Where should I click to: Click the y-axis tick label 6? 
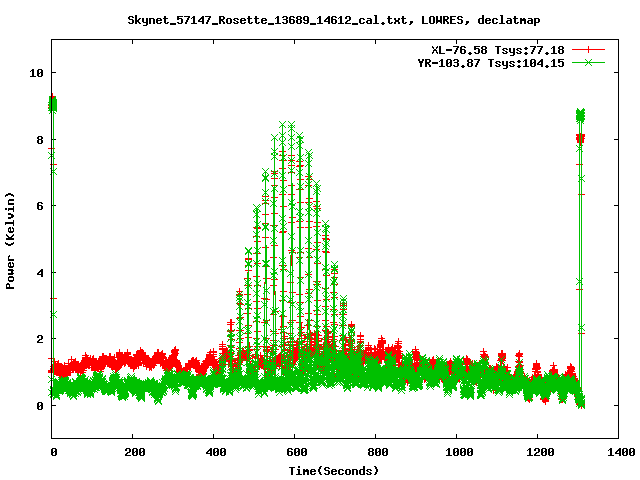coord(40,206)
